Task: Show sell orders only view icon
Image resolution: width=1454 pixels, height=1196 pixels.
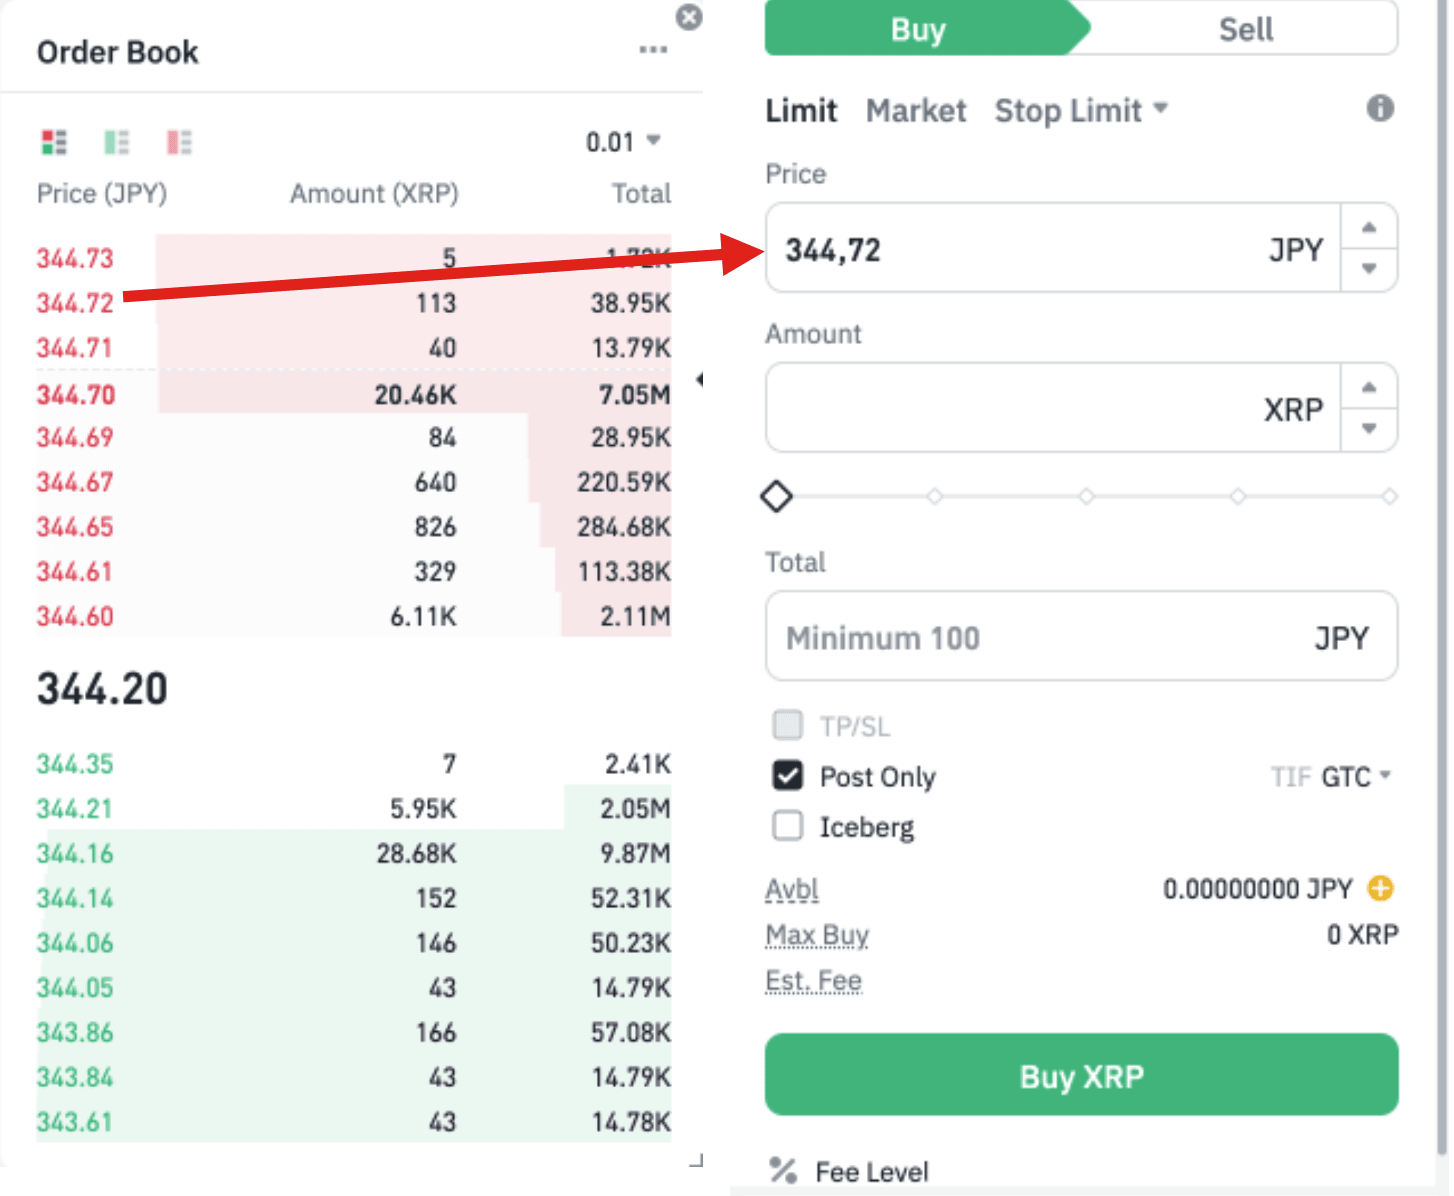Action: [179, 142]
